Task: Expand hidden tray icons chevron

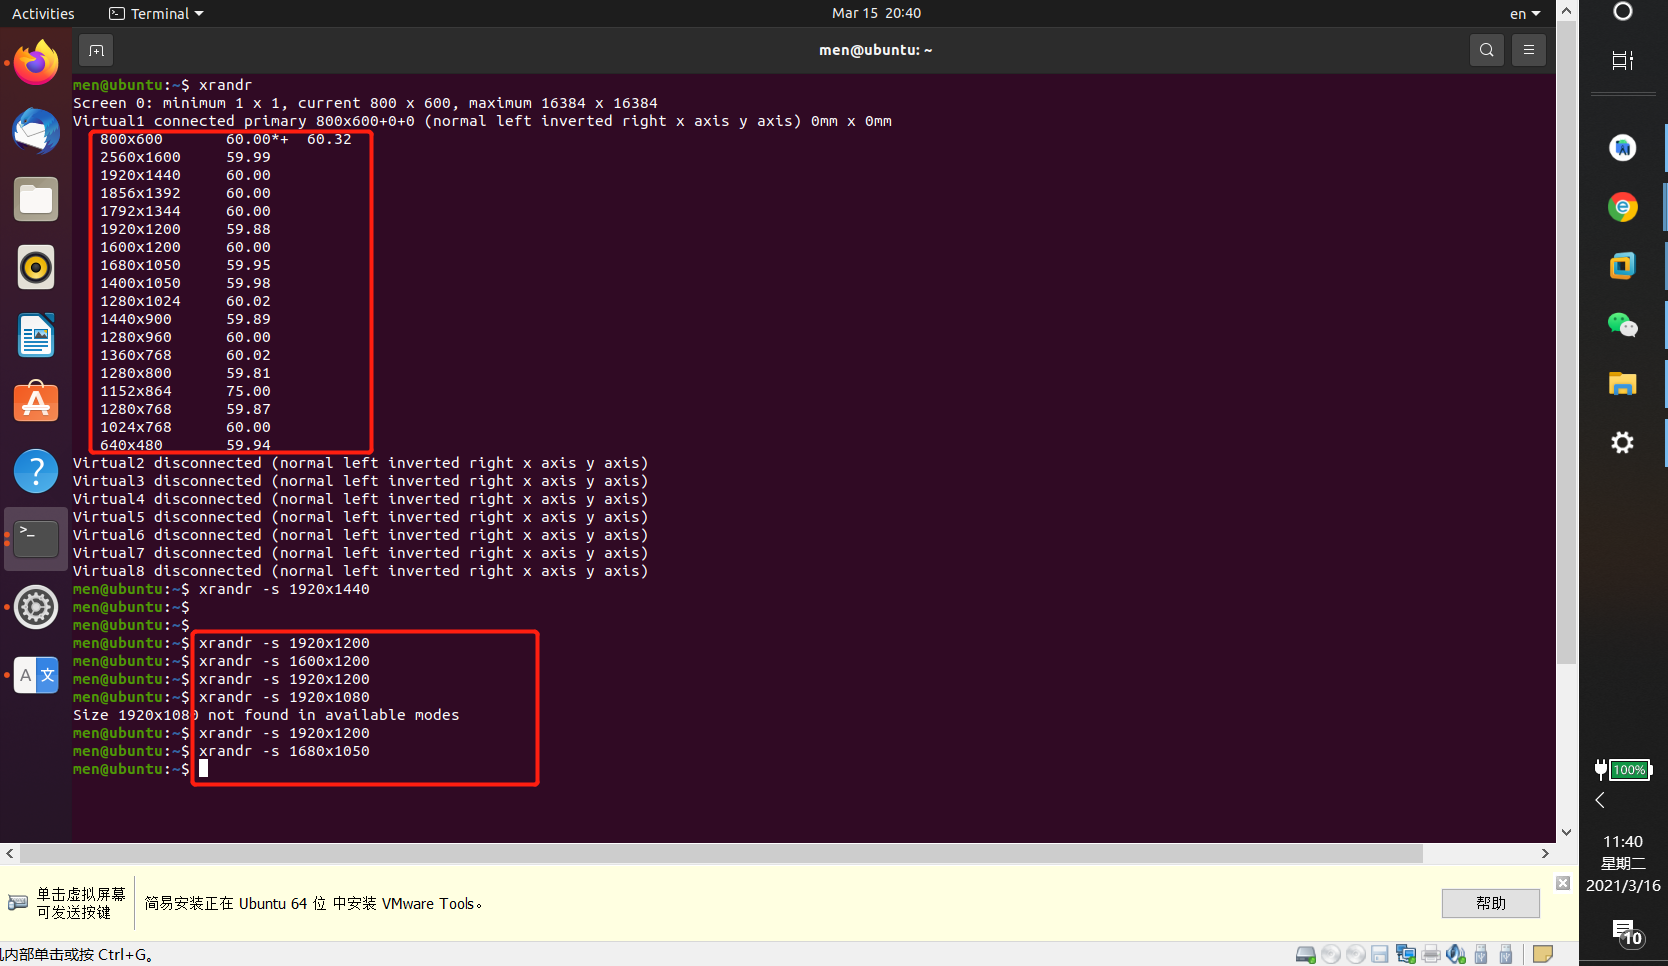Action: pyautogui.click(x=1600, y=800)
